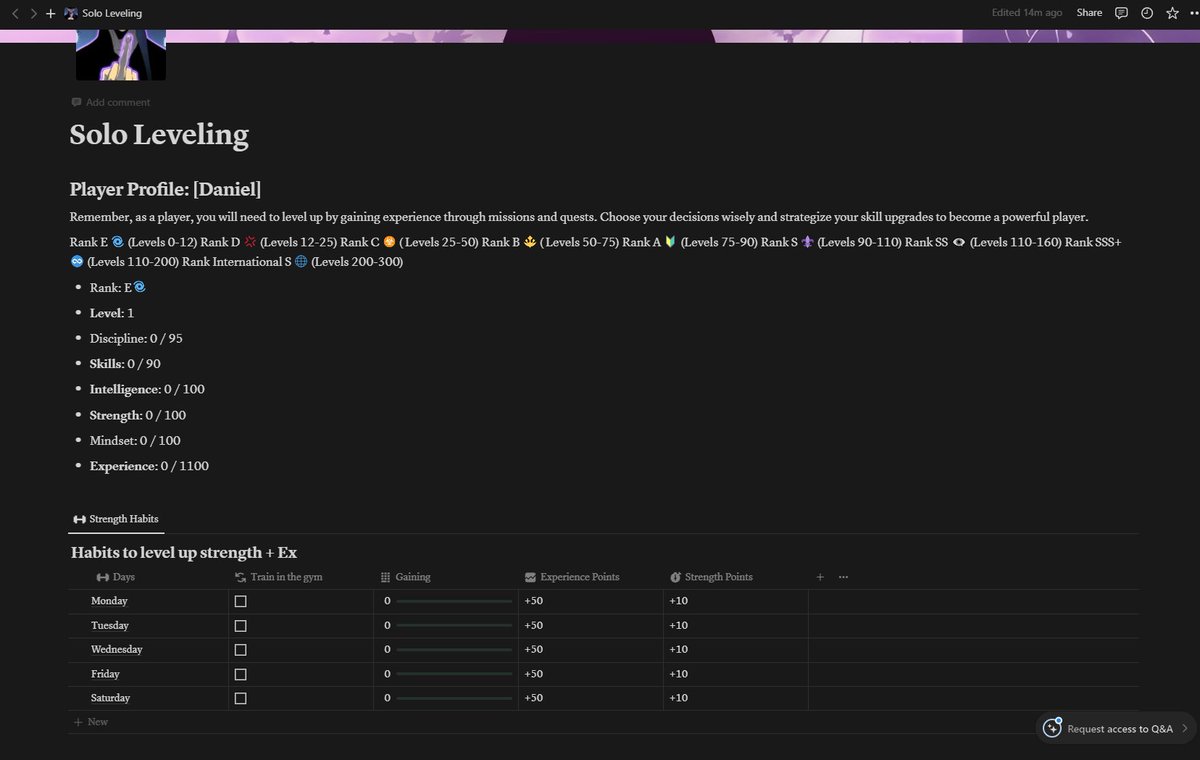Click Saturday's Gaining progress bar
Viewport: 1200px width, 760px height.
click(454, 698)
